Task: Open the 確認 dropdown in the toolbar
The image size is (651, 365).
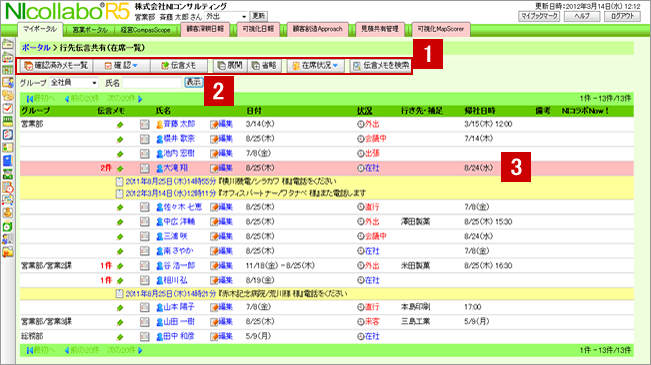Action: point(121,66)
